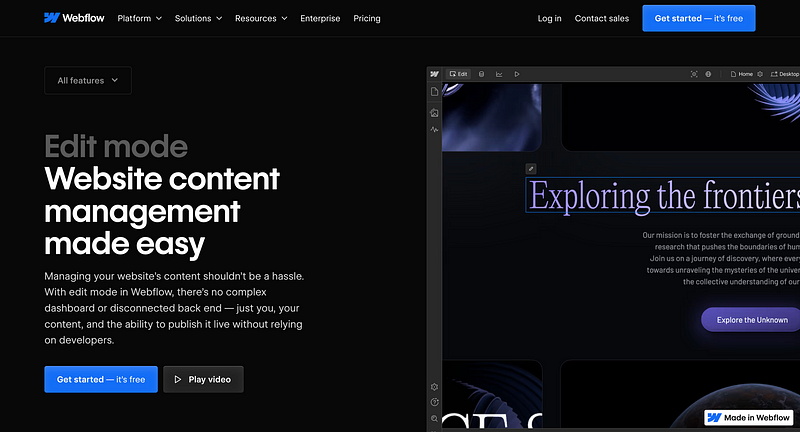Screen dimensions: 800x432
Task: Click the hero Get started — it's free button
Action: 101,379
